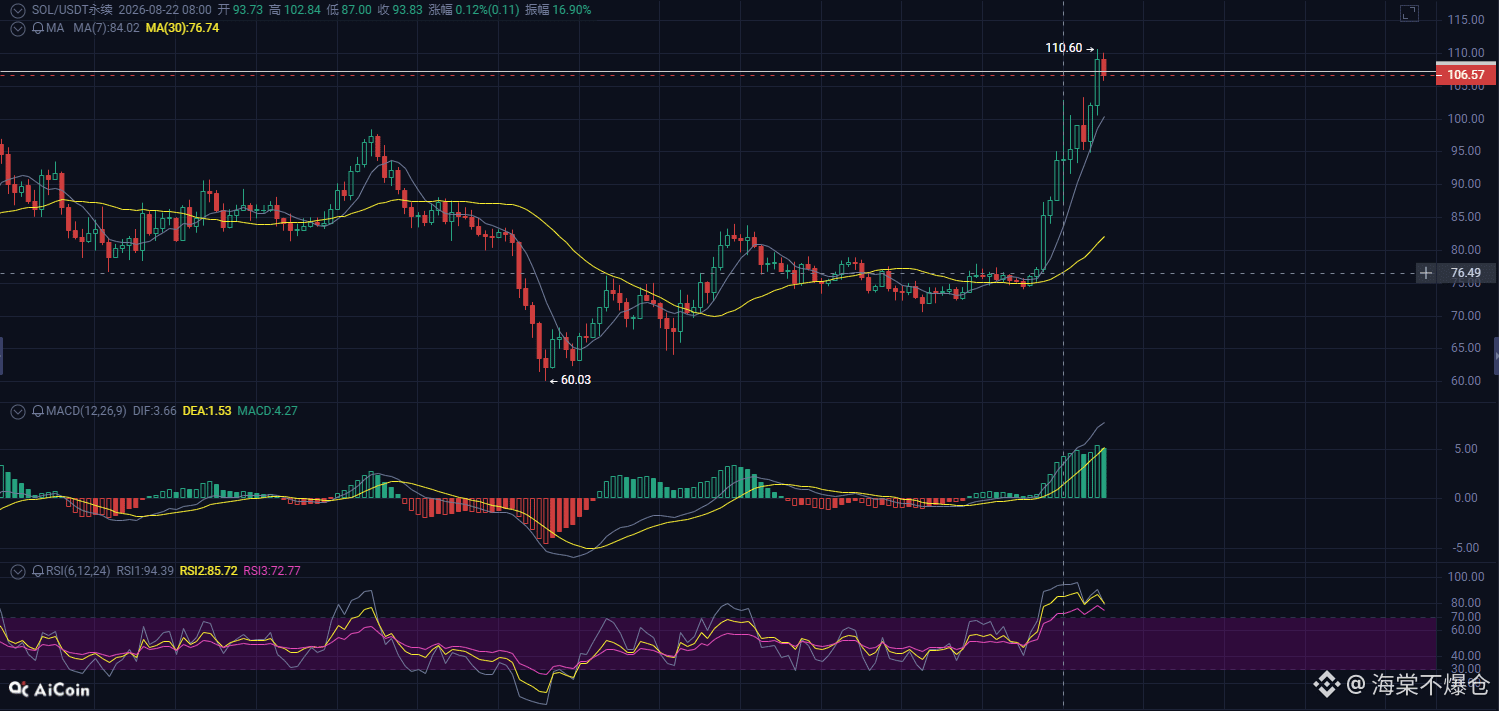The height and width of the screenshot is (711, 1499).
Task: Click the MA(30):76.74 value
Action: (182, 28)
